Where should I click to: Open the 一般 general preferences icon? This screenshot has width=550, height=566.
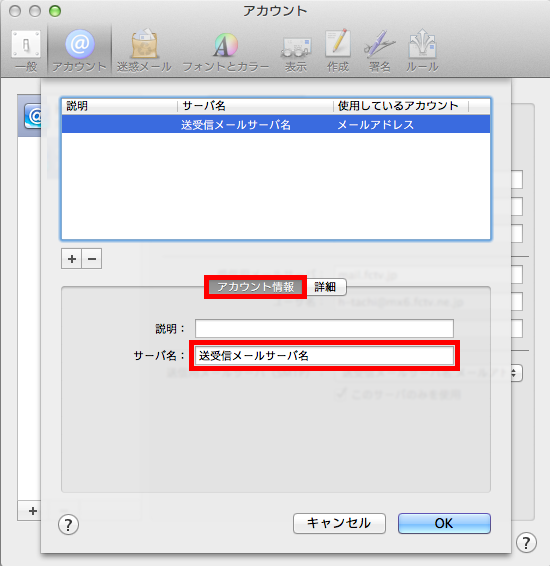point(26,51)
